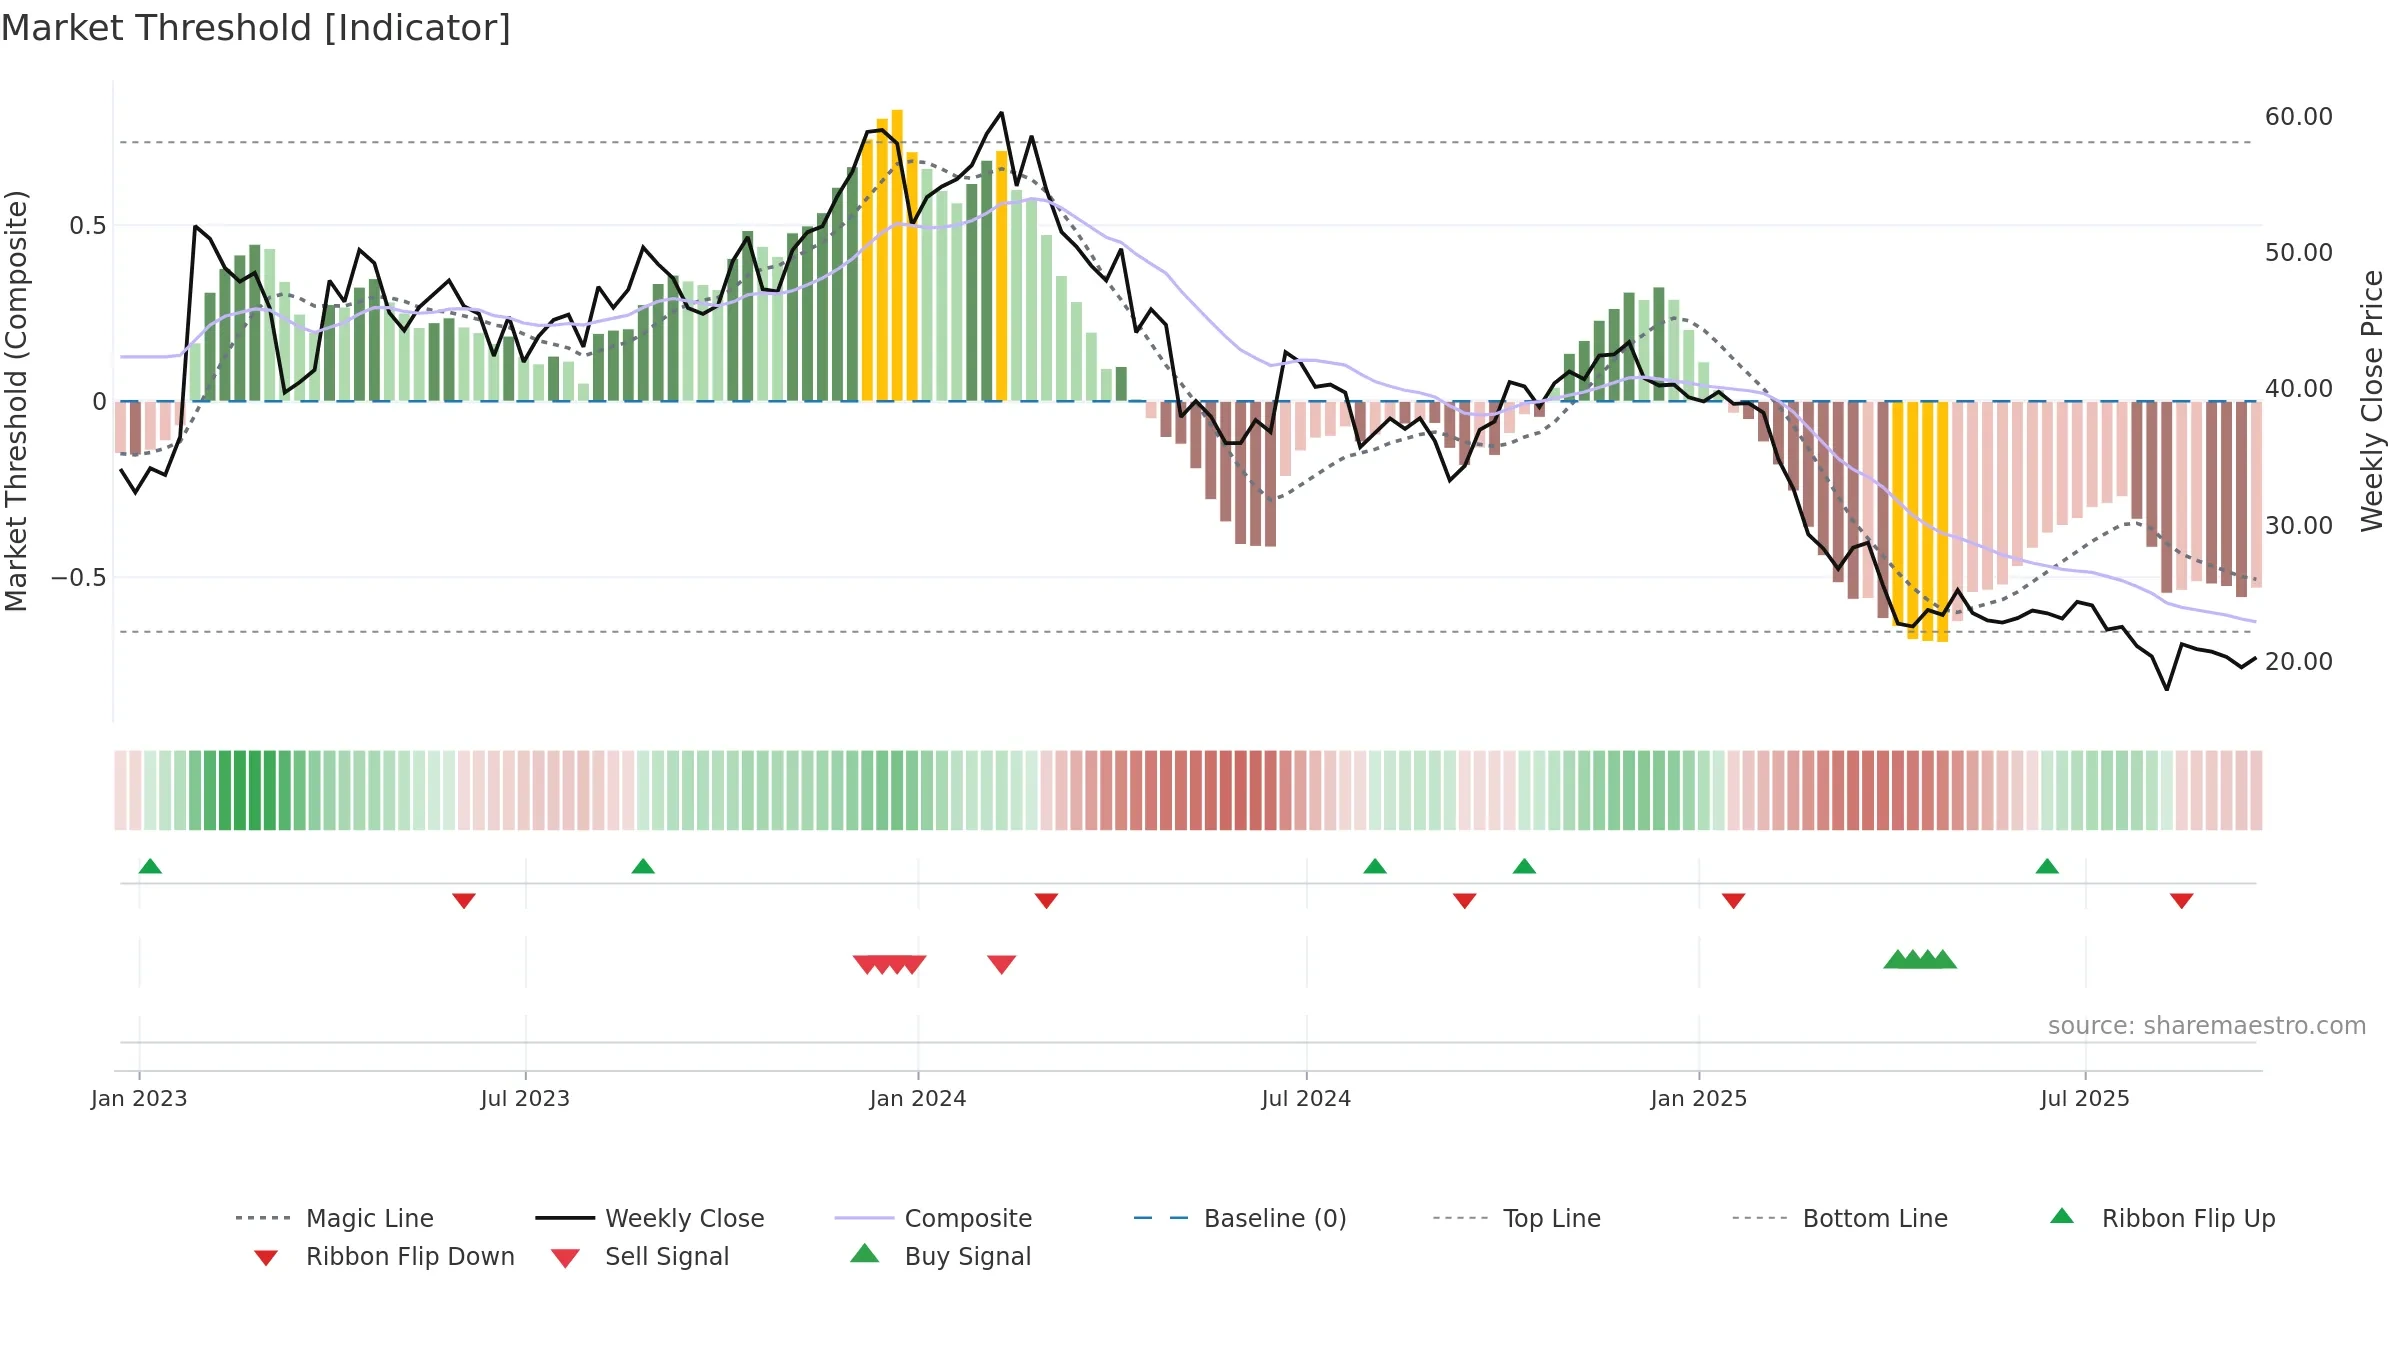Viewport: 2400px width, 1350px height.
Task: Click the Jul 2023 x-axis label
Action: (x=525, y=1099)
